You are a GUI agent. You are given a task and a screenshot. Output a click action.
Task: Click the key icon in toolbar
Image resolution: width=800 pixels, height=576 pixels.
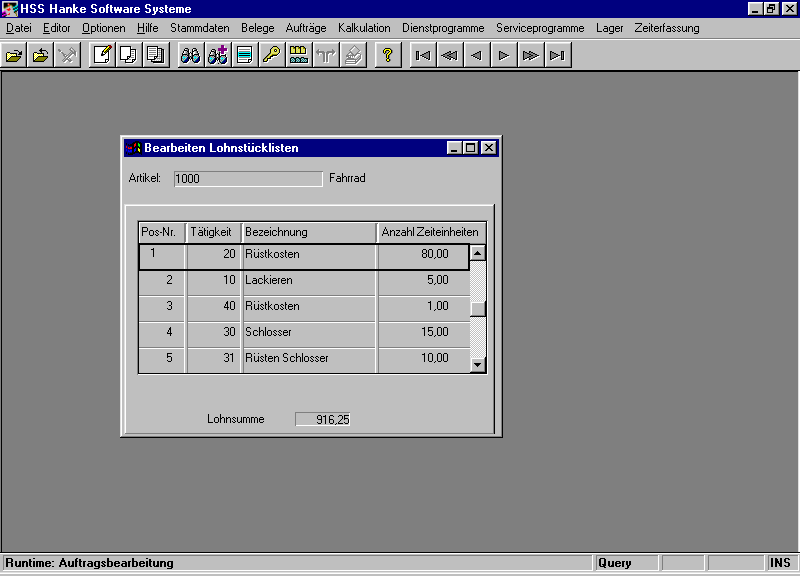[x=271, y=56]
